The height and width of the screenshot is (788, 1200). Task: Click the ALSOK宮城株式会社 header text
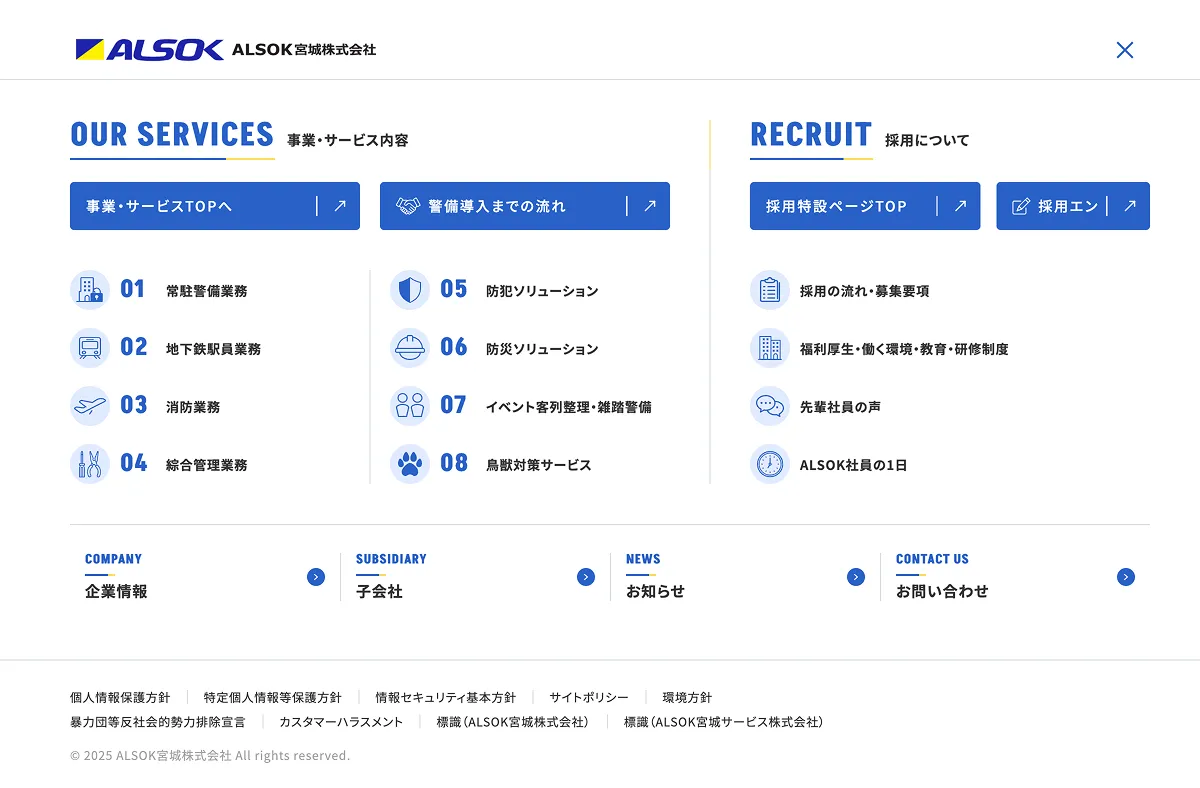[304, 49]
